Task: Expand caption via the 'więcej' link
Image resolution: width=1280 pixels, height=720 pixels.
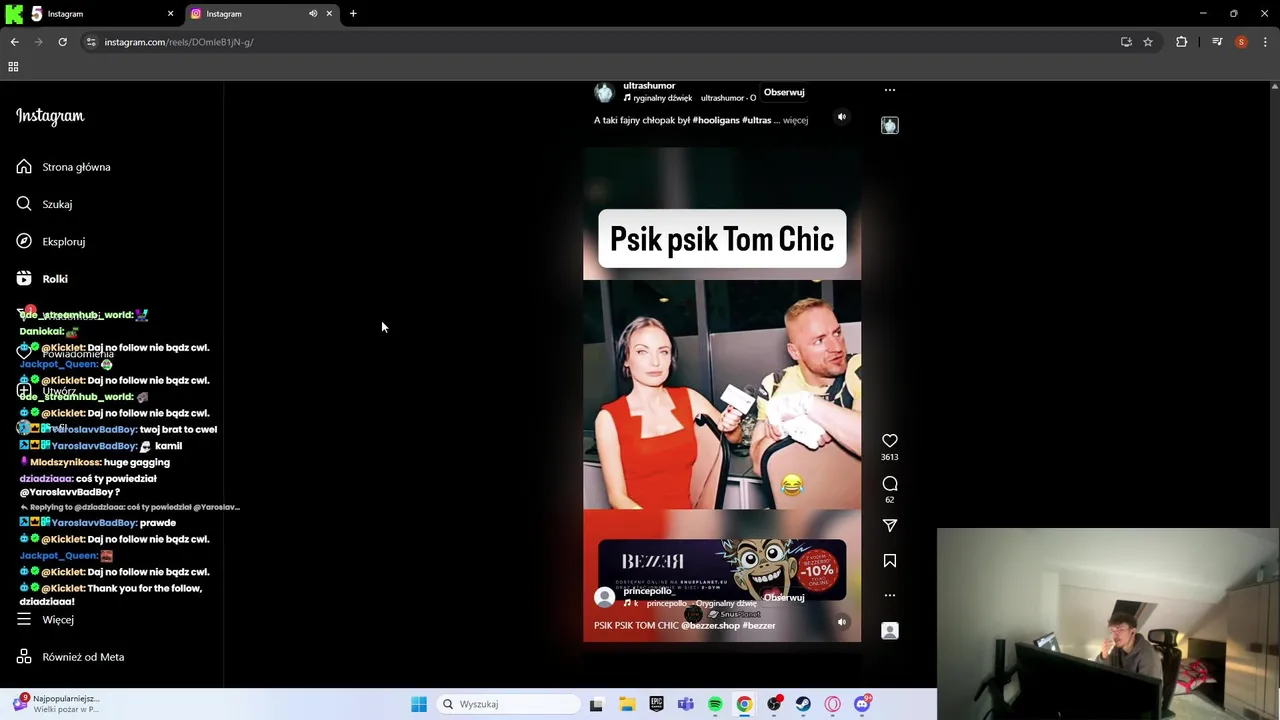Action: (x=795, y=120)
